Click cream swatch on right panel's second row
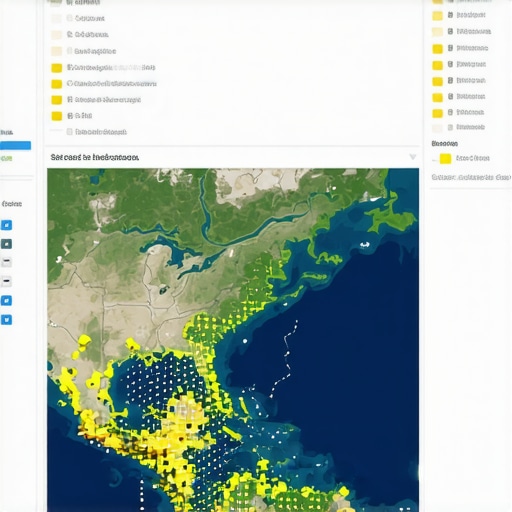 click(x=437, y=32)
